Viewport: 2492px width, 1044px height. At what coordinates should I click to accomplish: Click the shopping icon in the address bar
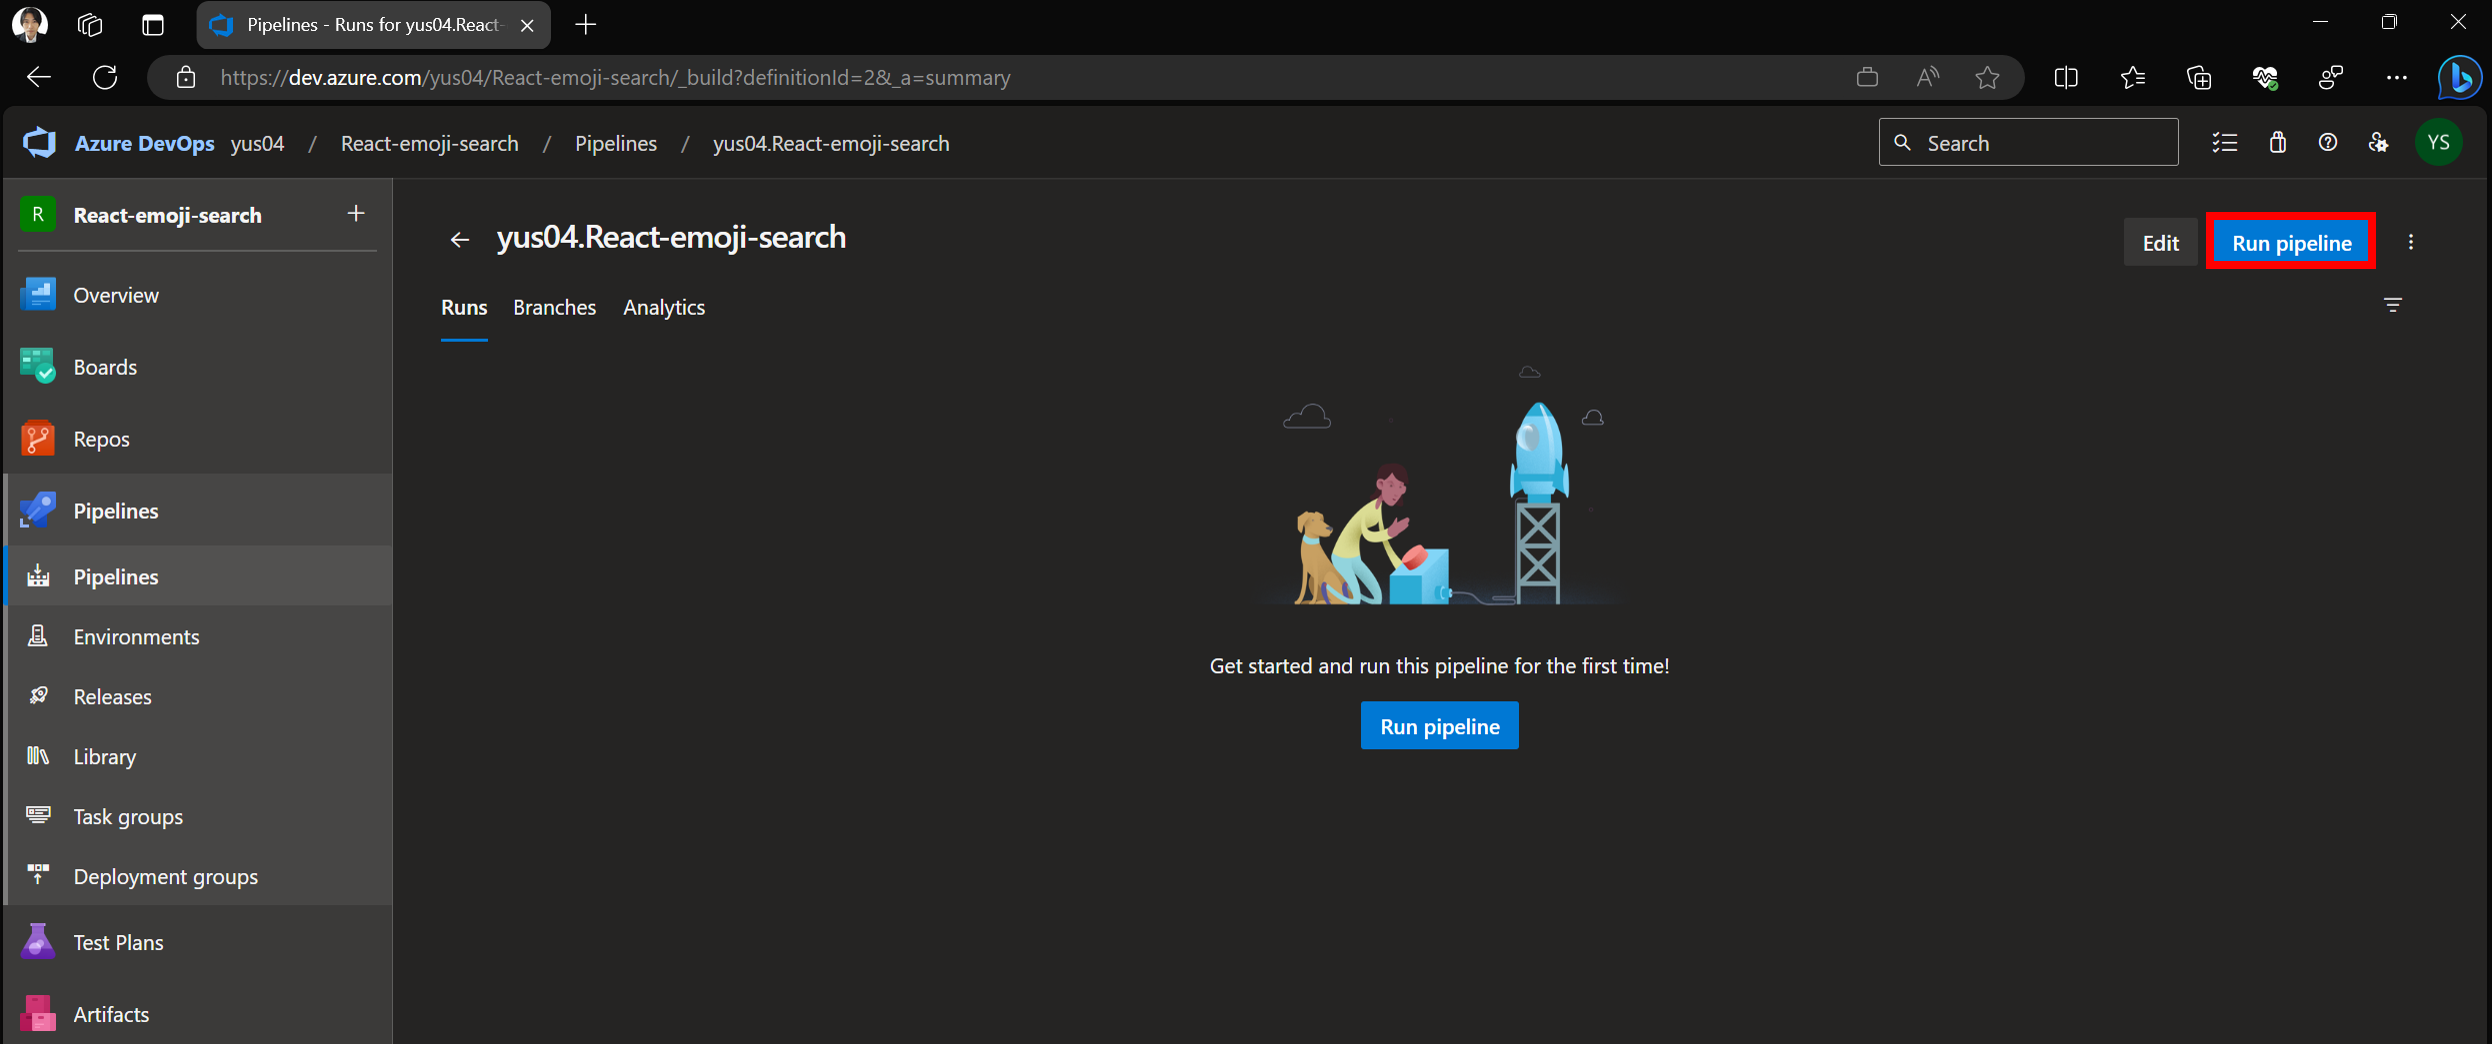tap(1867, 78)
